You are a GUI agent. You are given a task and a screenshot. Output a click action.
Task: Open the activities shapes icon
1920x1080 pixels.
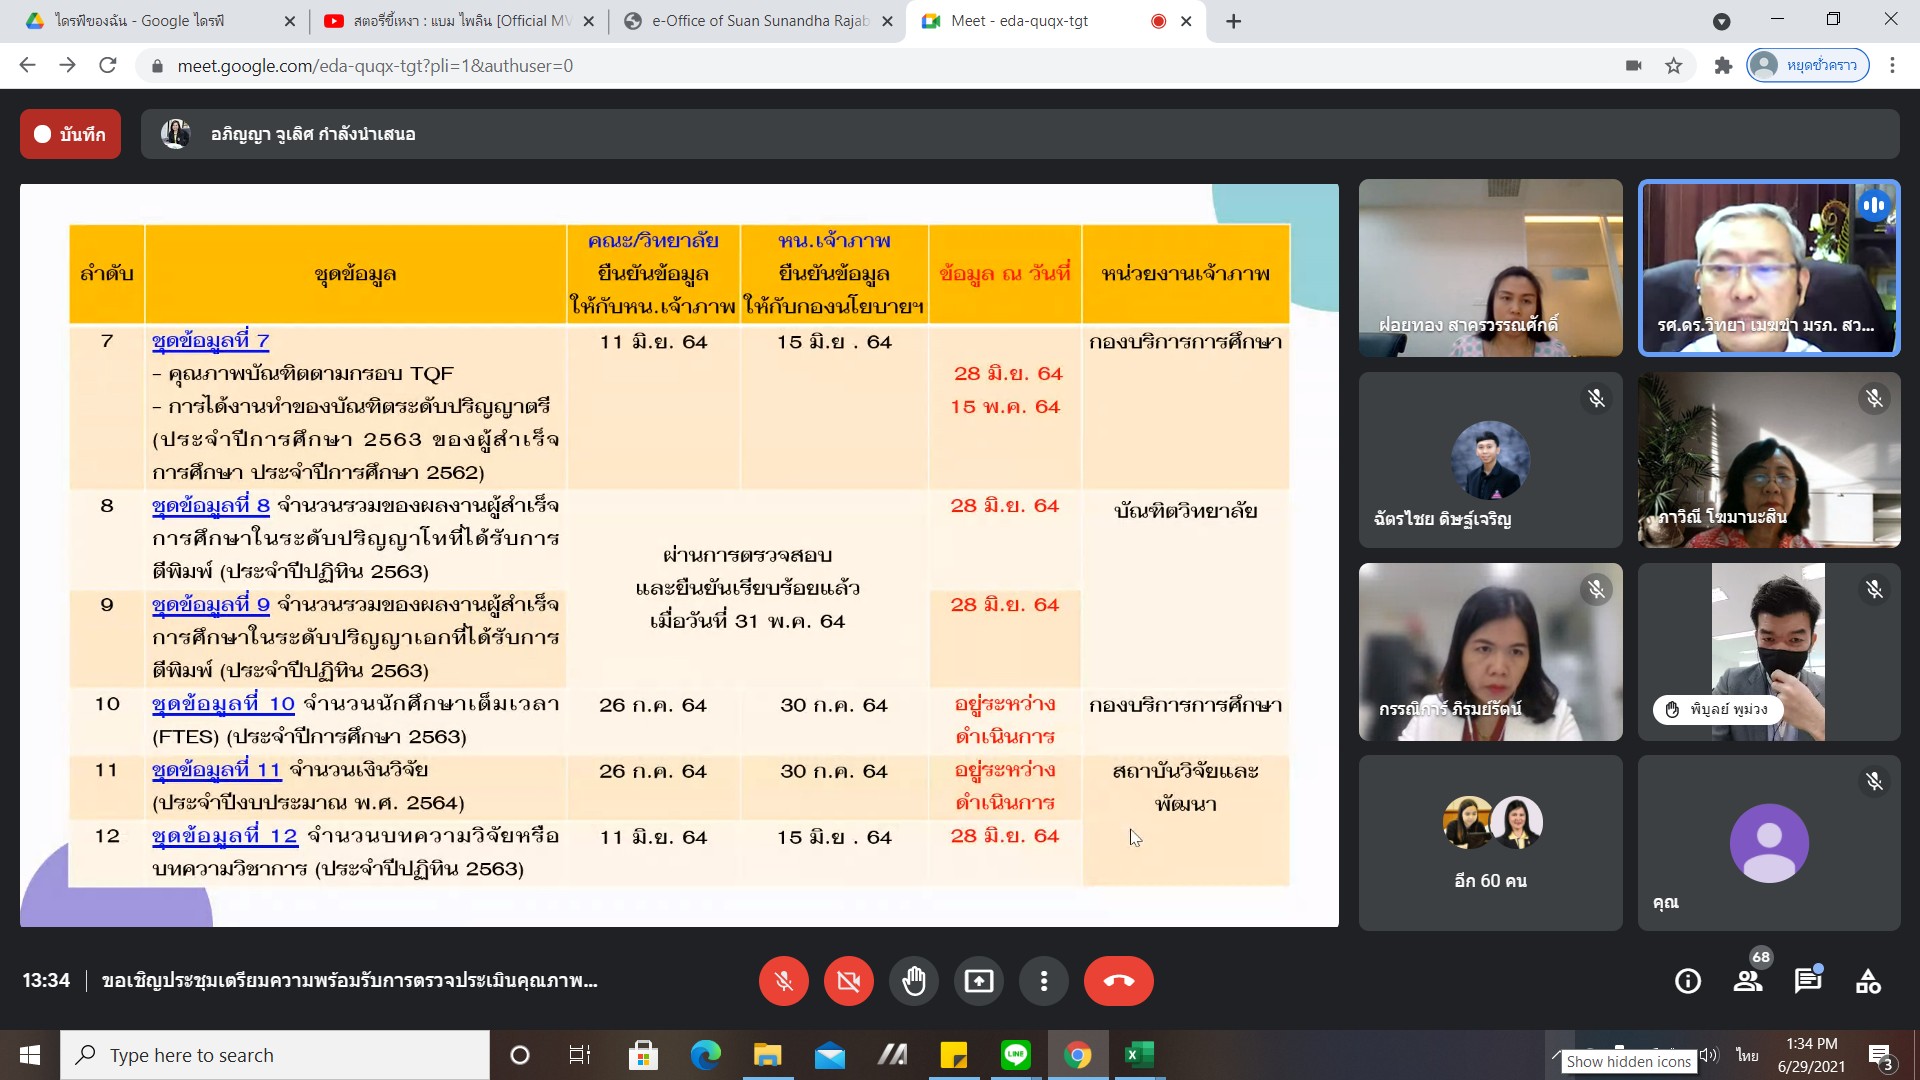[1868, 981]
